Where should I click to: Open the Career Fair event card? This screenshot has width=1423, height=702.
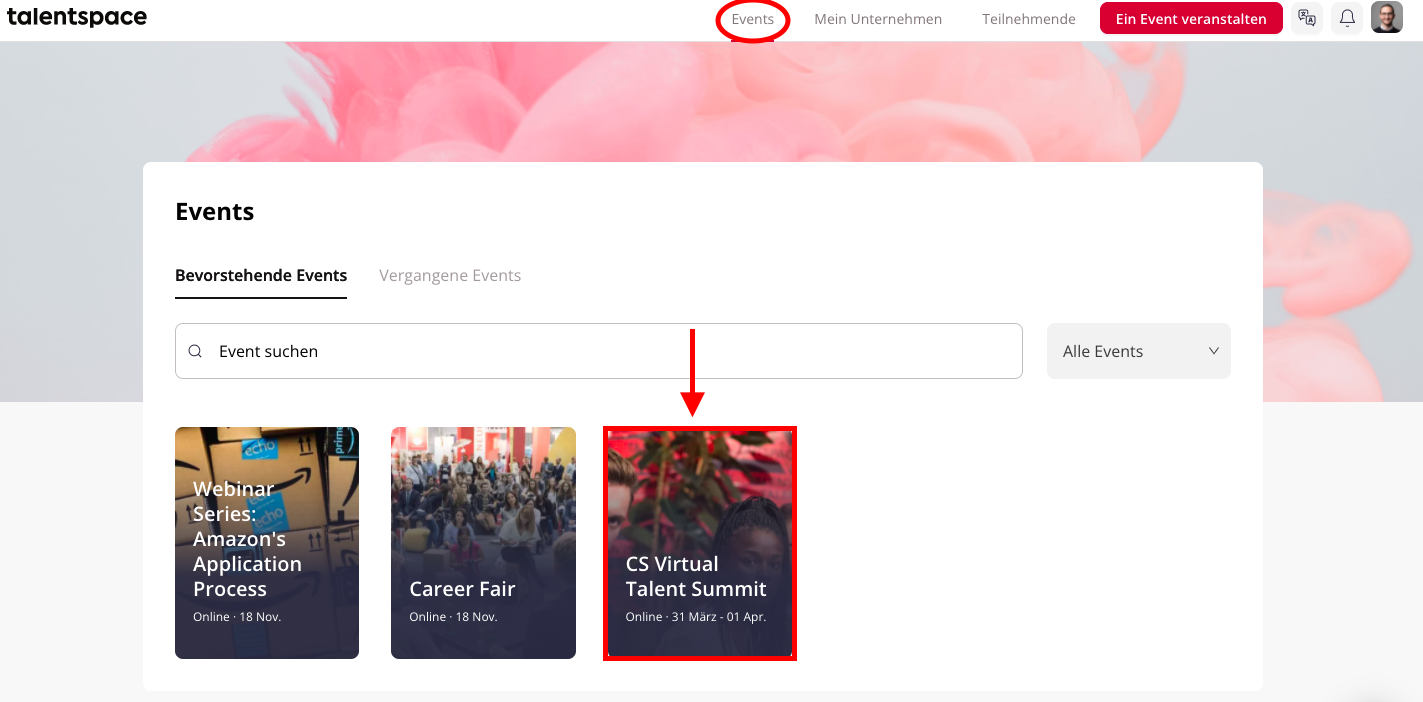pyautogui.click(x=483, y=543)
